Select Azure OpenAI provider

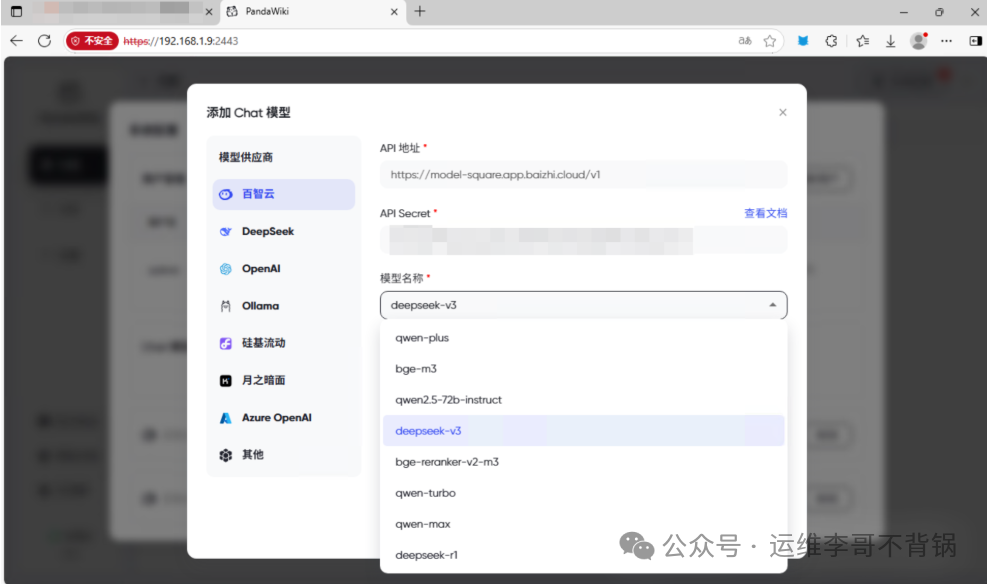point(283,418)
